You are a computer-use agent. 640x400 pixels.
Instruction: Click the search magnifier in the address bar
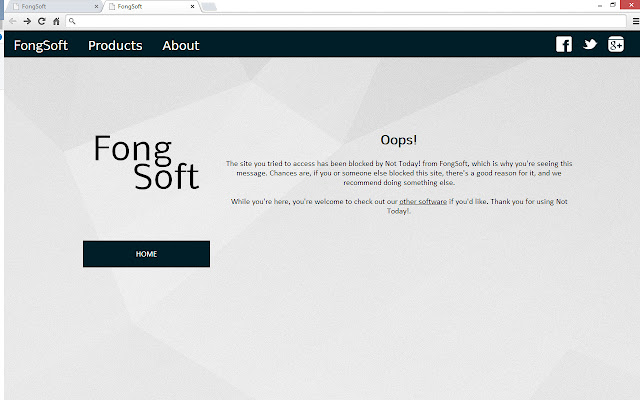[72, 21]
